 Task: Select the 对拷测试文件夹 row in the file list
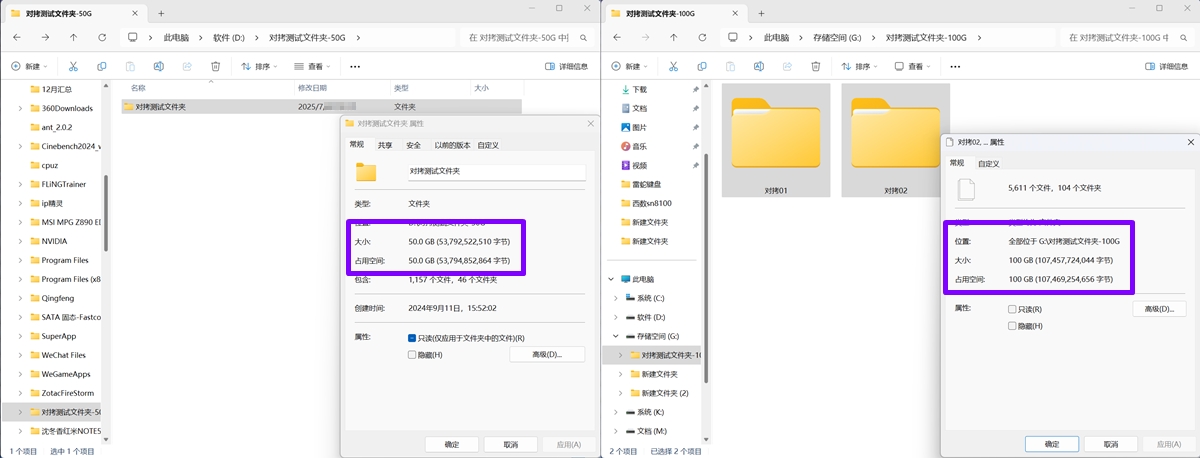320,106
